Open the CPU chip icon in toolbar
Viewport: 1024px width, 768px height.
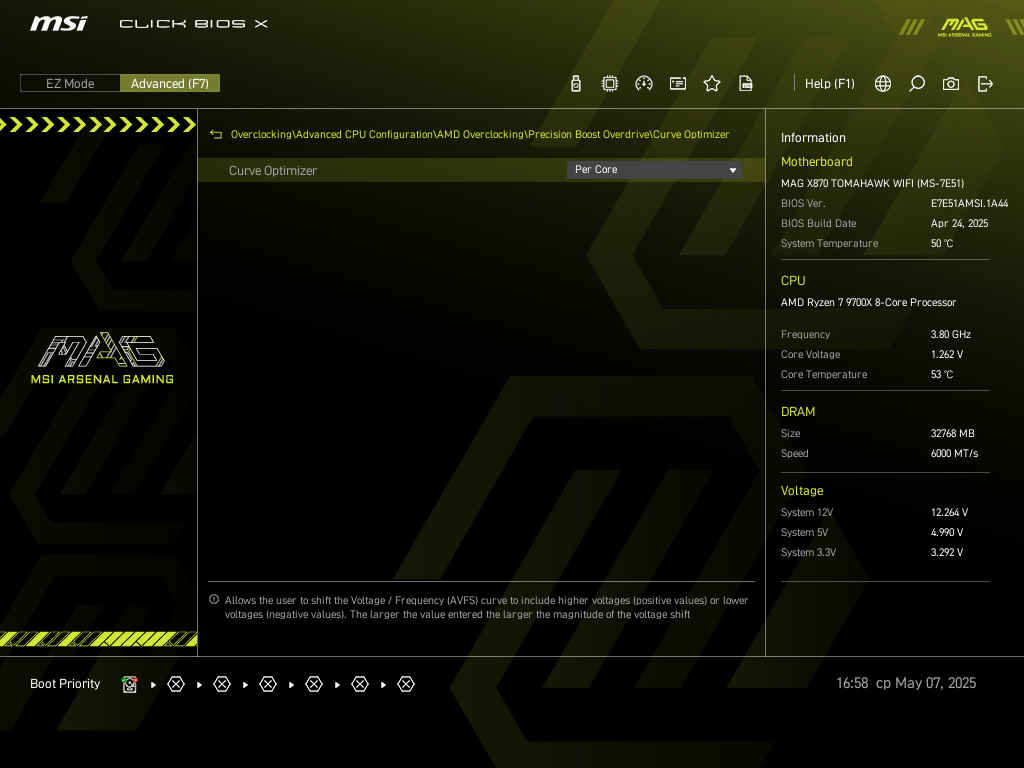point(609,84)
